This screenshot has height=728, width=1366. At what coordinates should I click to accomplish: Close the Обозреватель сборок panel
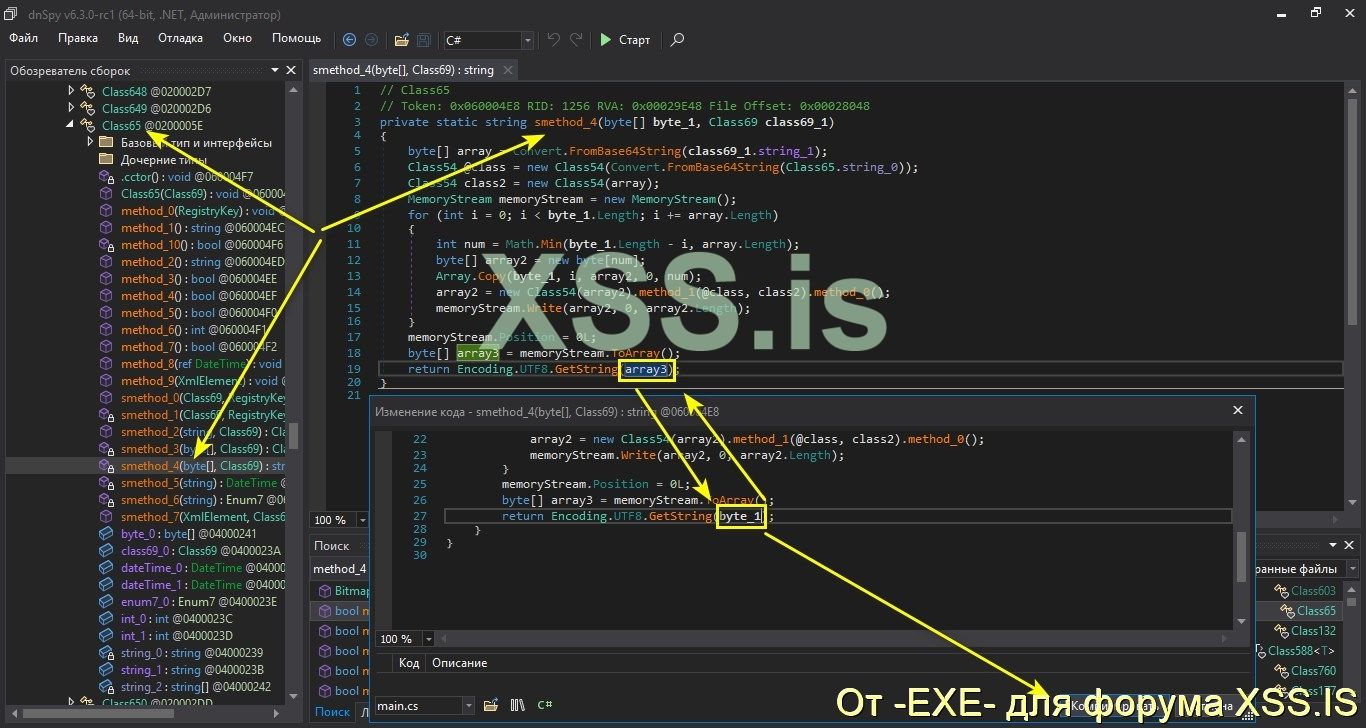coord(291,71)
